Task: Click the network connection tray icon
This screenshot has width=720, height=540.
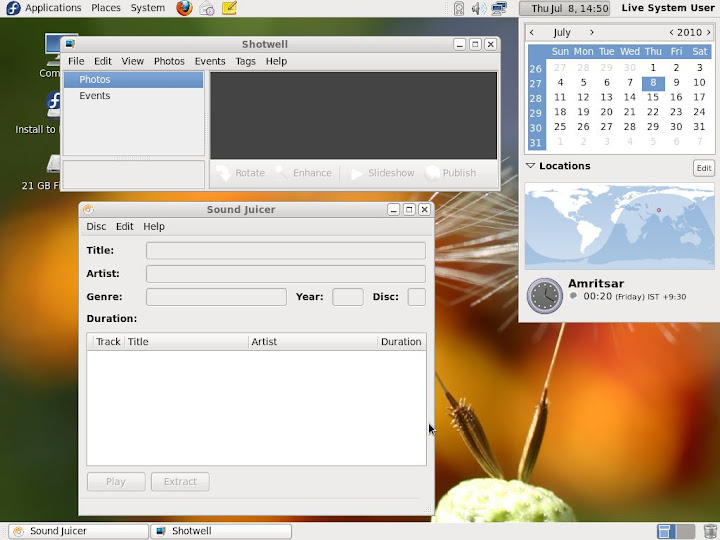Action: tap(499, 8)
